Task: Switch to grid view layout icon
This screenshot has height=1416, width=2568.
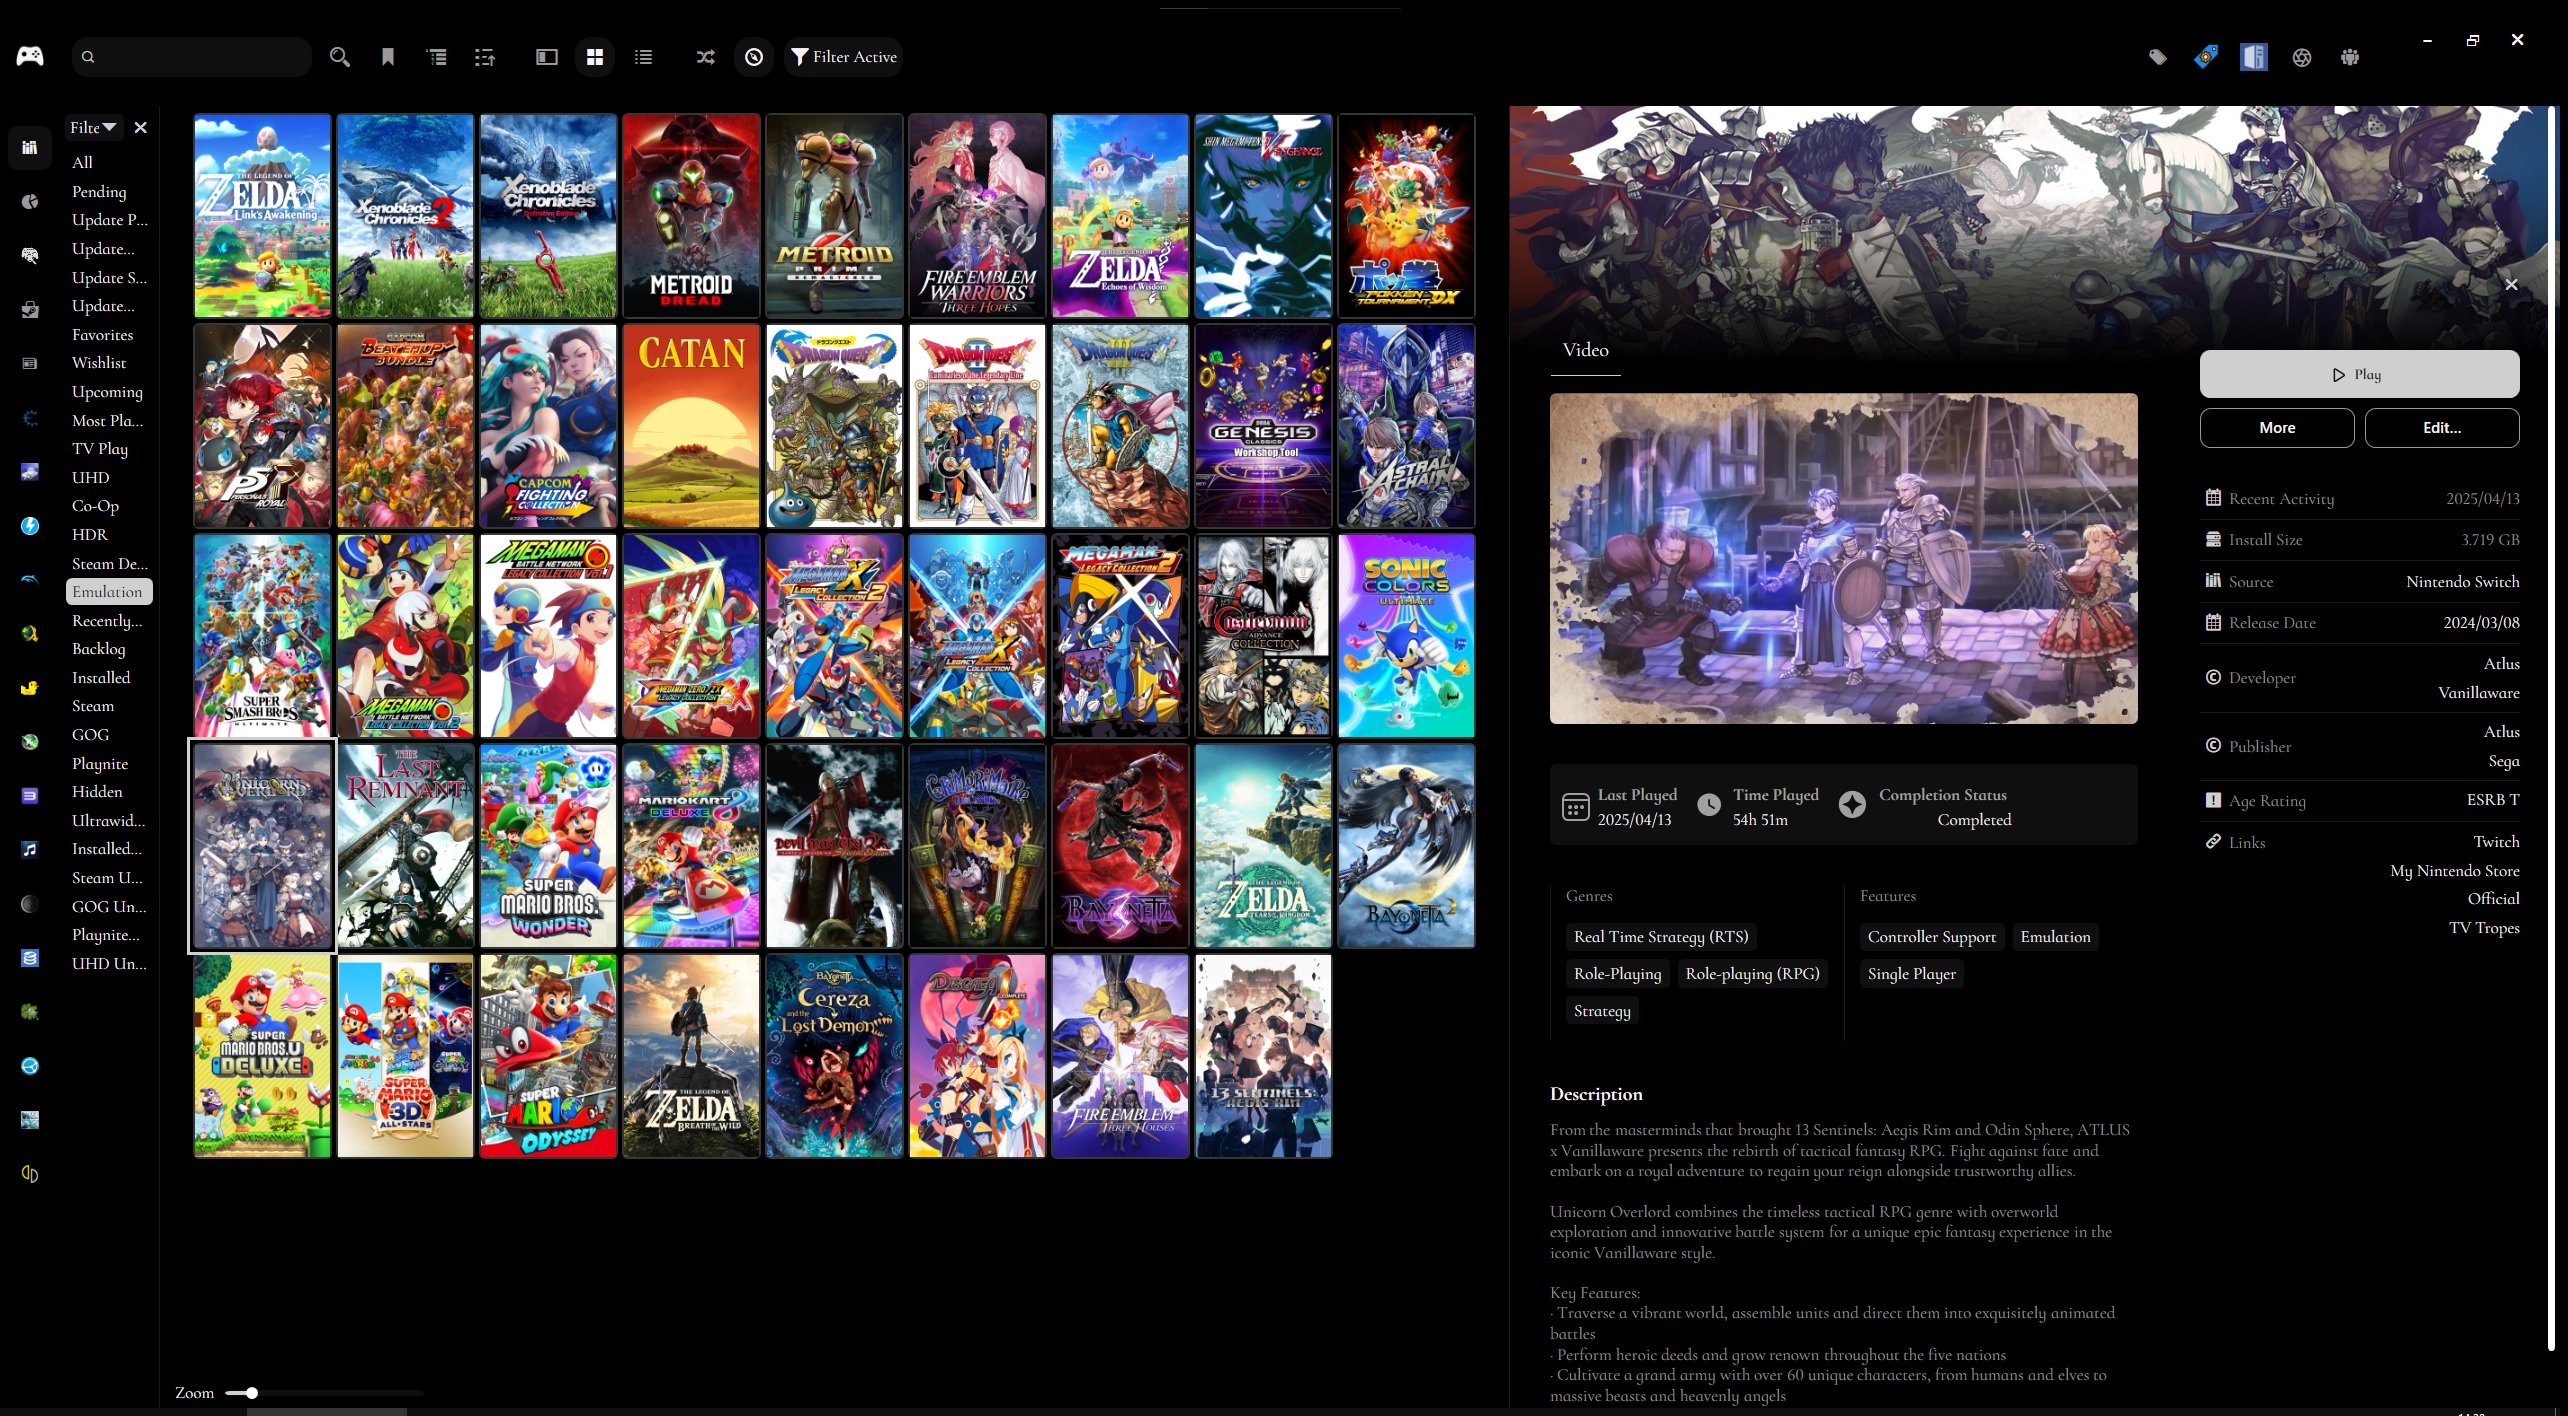Action: click(x=595, y=57)
